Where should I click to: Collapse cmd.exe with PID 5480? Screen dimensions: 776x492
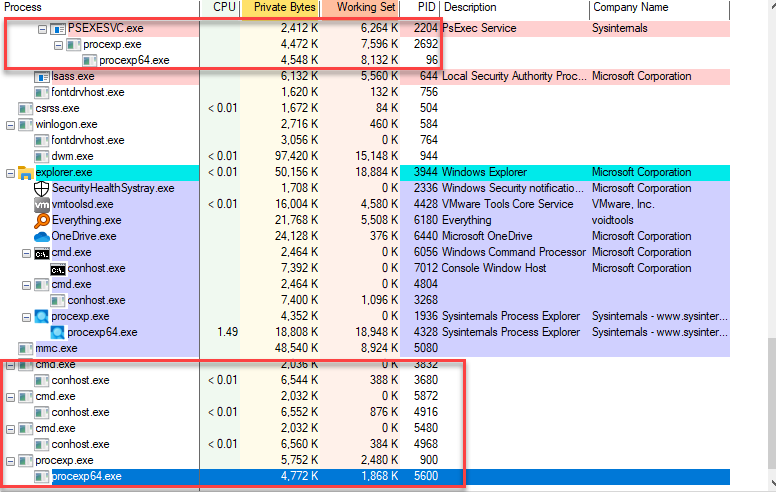click(10, 429)
